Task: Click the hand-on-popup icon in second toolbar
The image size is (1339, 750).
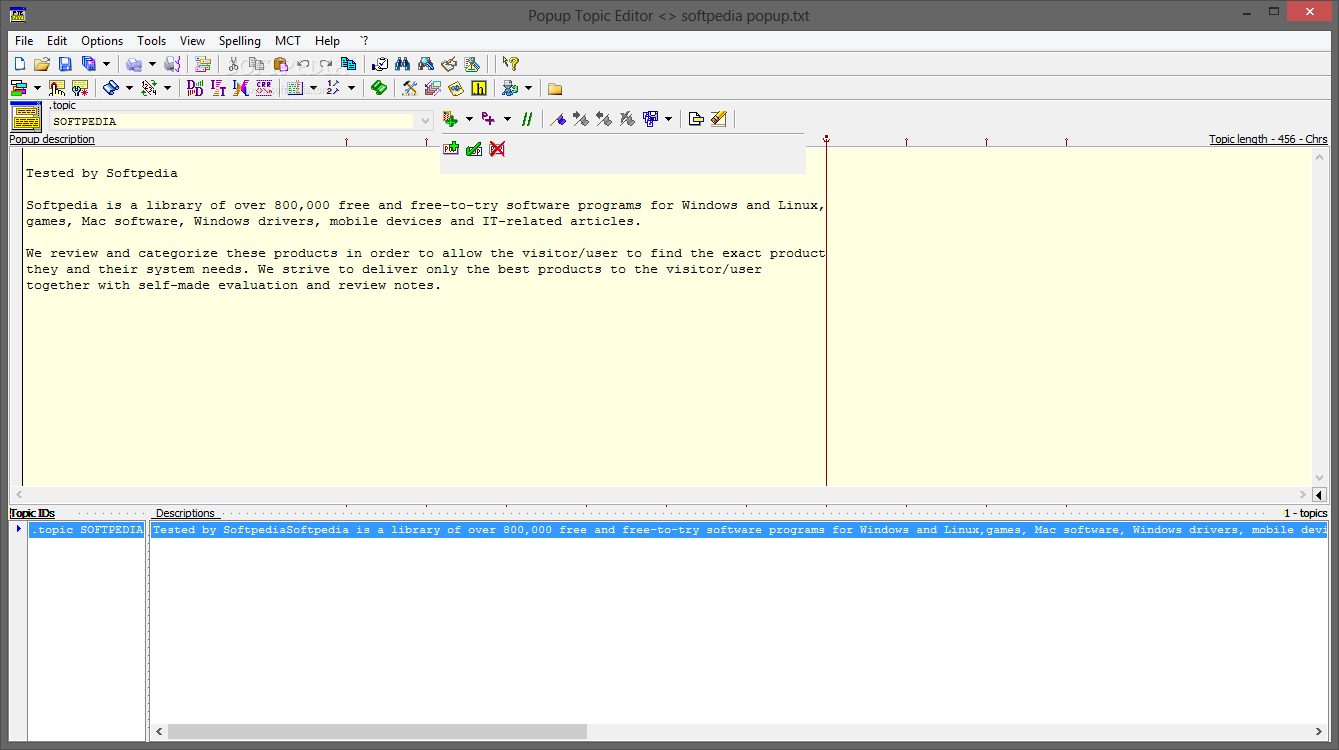Action: 57,88
